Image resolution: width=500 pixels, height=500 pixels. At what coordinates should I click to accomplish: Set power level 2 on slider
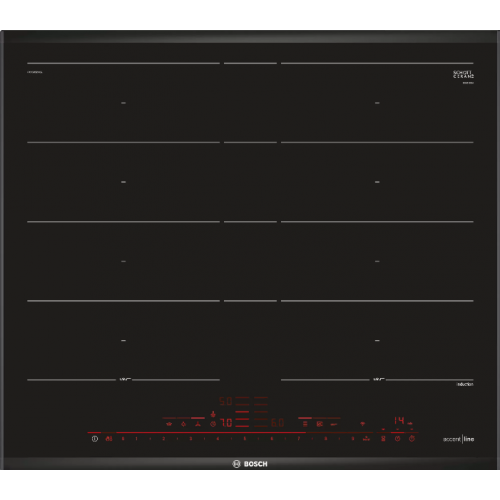pyautogui.click(x=163, y=439)
